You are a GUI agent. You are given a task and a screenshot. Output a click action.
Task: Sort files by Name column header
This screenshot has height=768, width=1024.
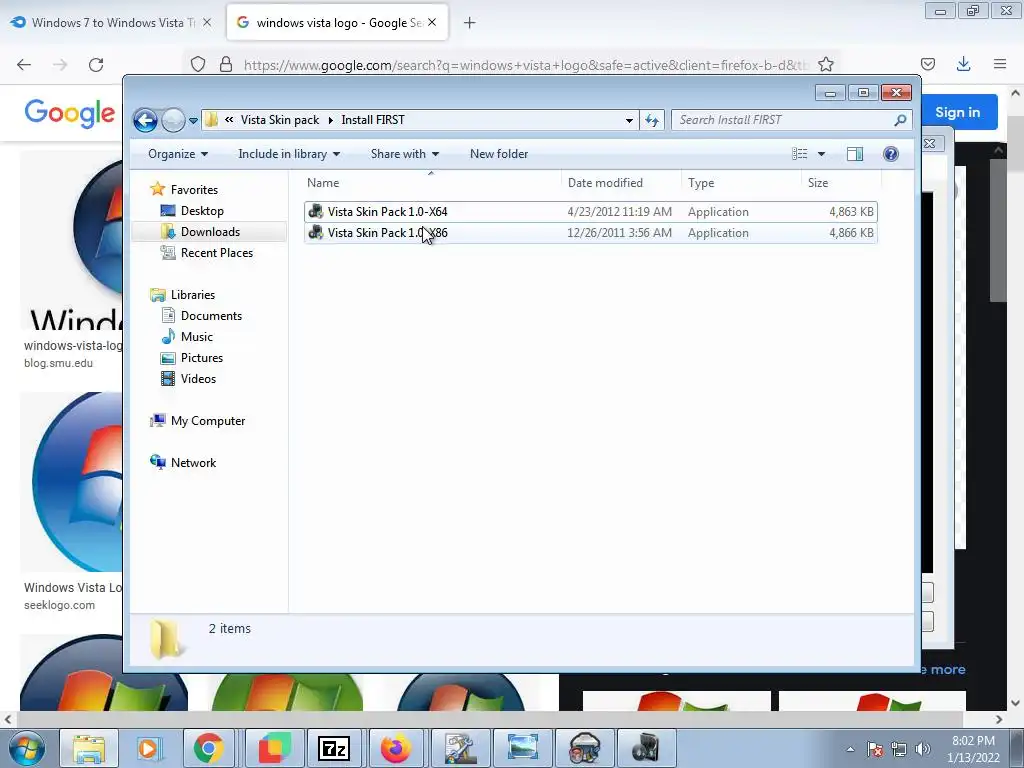point(431,183)
